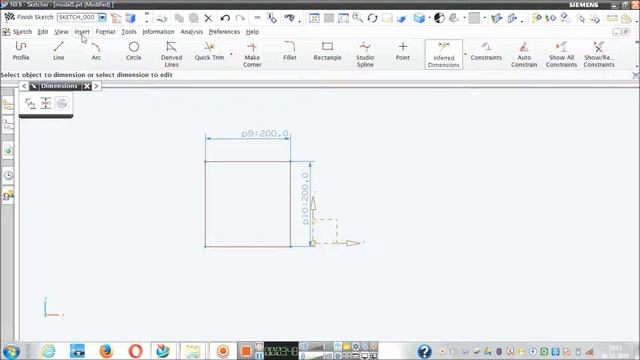Click the Windows Start button
The height and width of the screenshot is (360, 640).
point(11,351)
